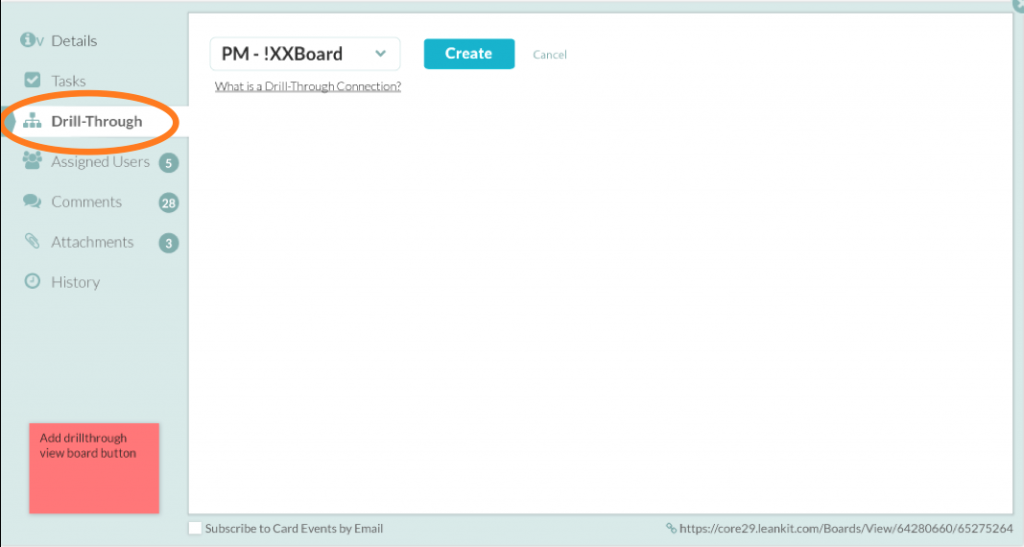Image resolution: width=1024 pixels, height=547 pixels.
Task: Click the Comments speech bubble icon
Action: click(32, 201)
